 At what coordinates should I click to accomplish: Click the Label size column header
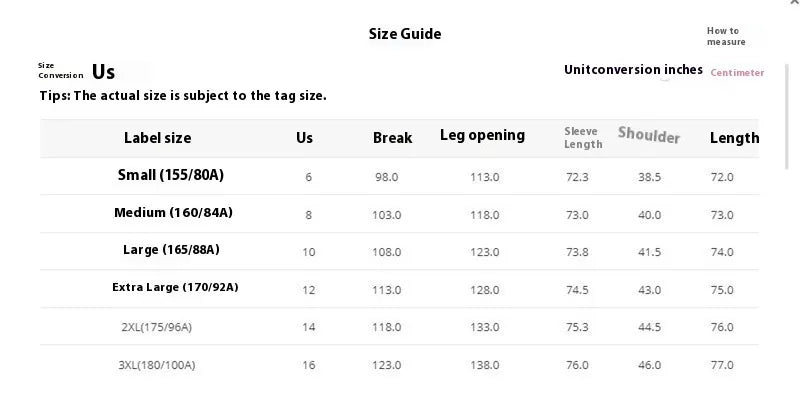click(157, 138)
